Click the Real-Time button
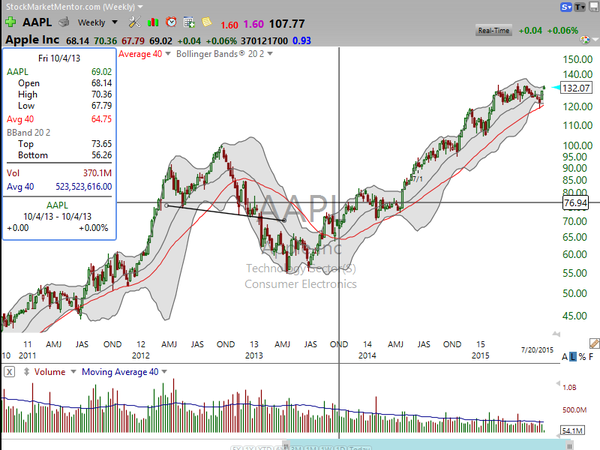 coord(494,30)
